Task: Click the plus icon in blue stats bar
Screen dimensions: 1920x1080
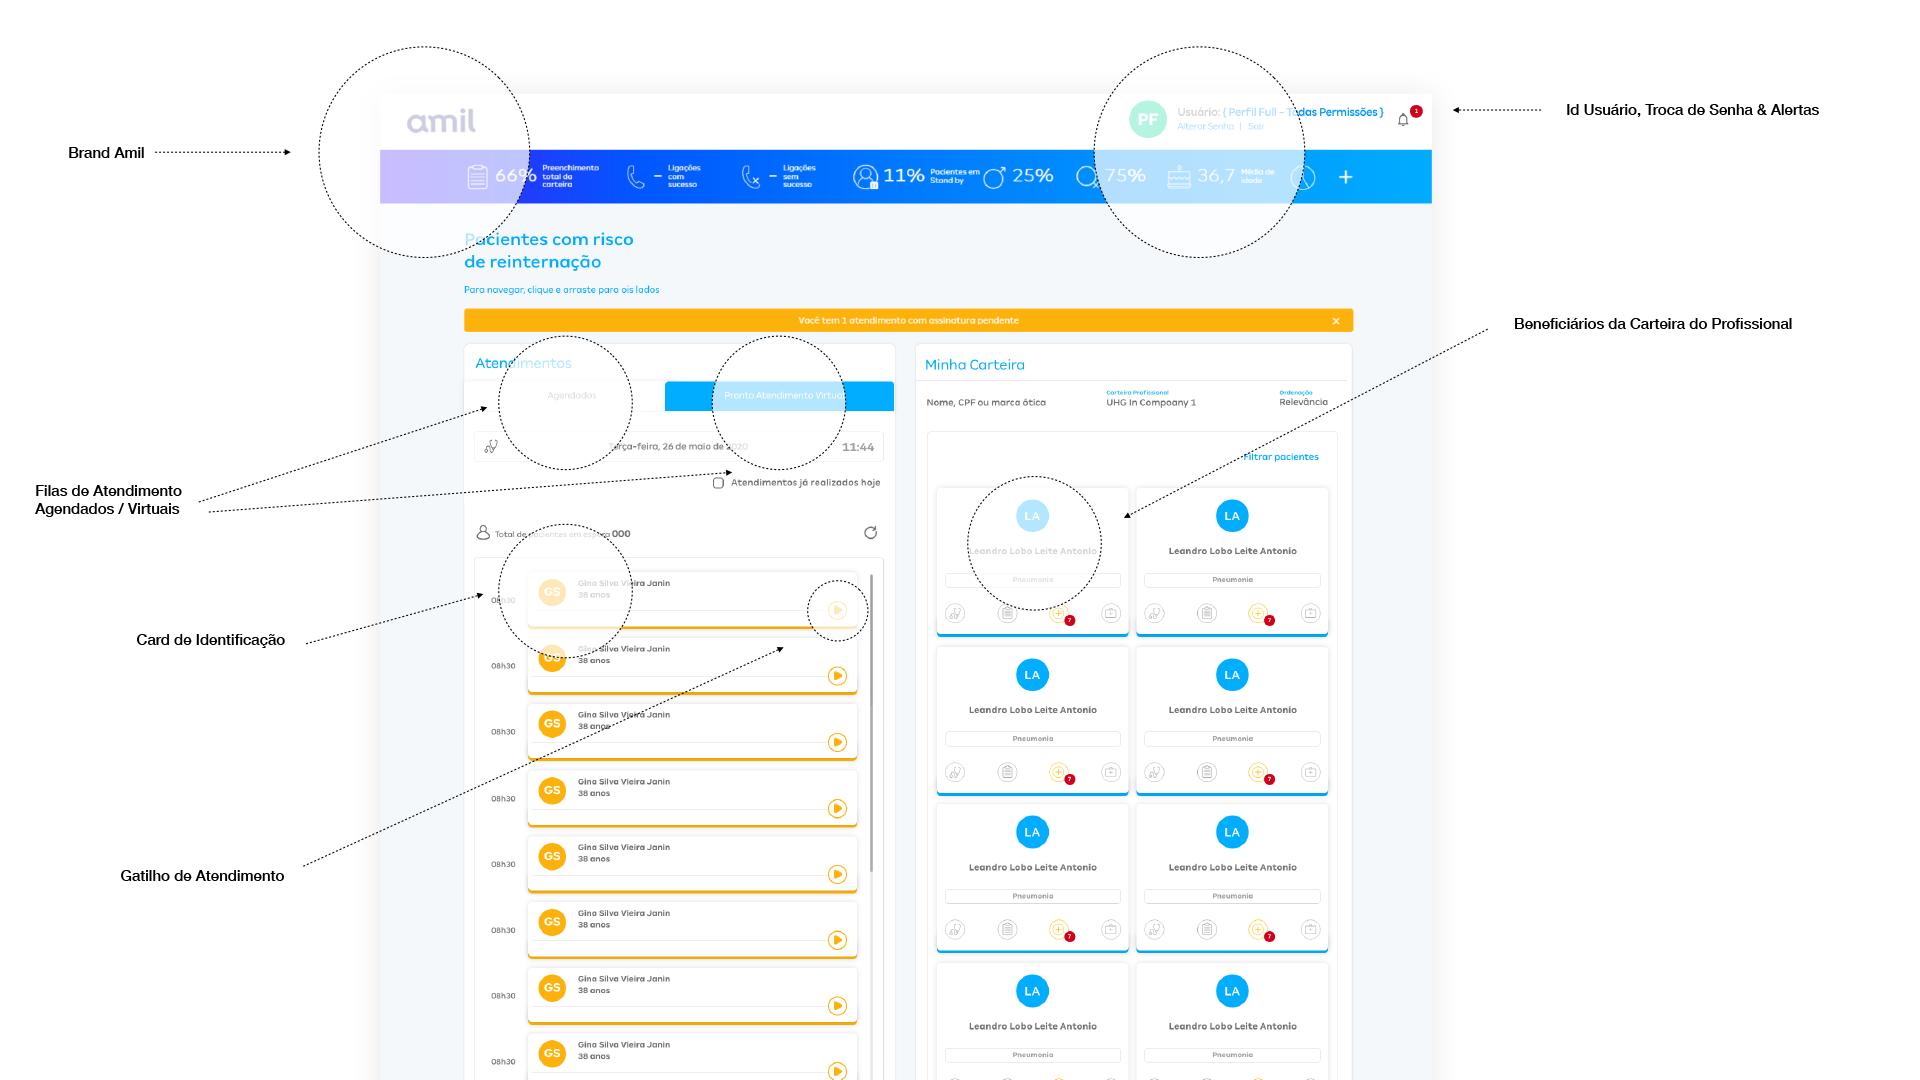Action: [x=1346, y=177]
